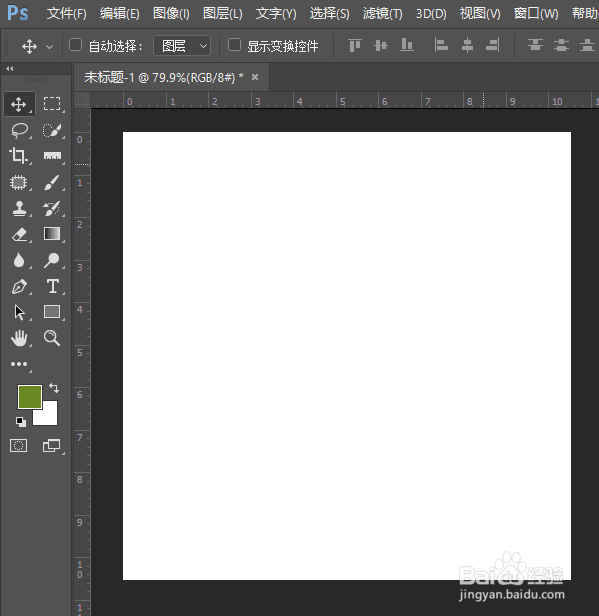Viewport: 599px width, 616px height.
Task: Open the 图像(I) menu
Action: coord(171,14)
